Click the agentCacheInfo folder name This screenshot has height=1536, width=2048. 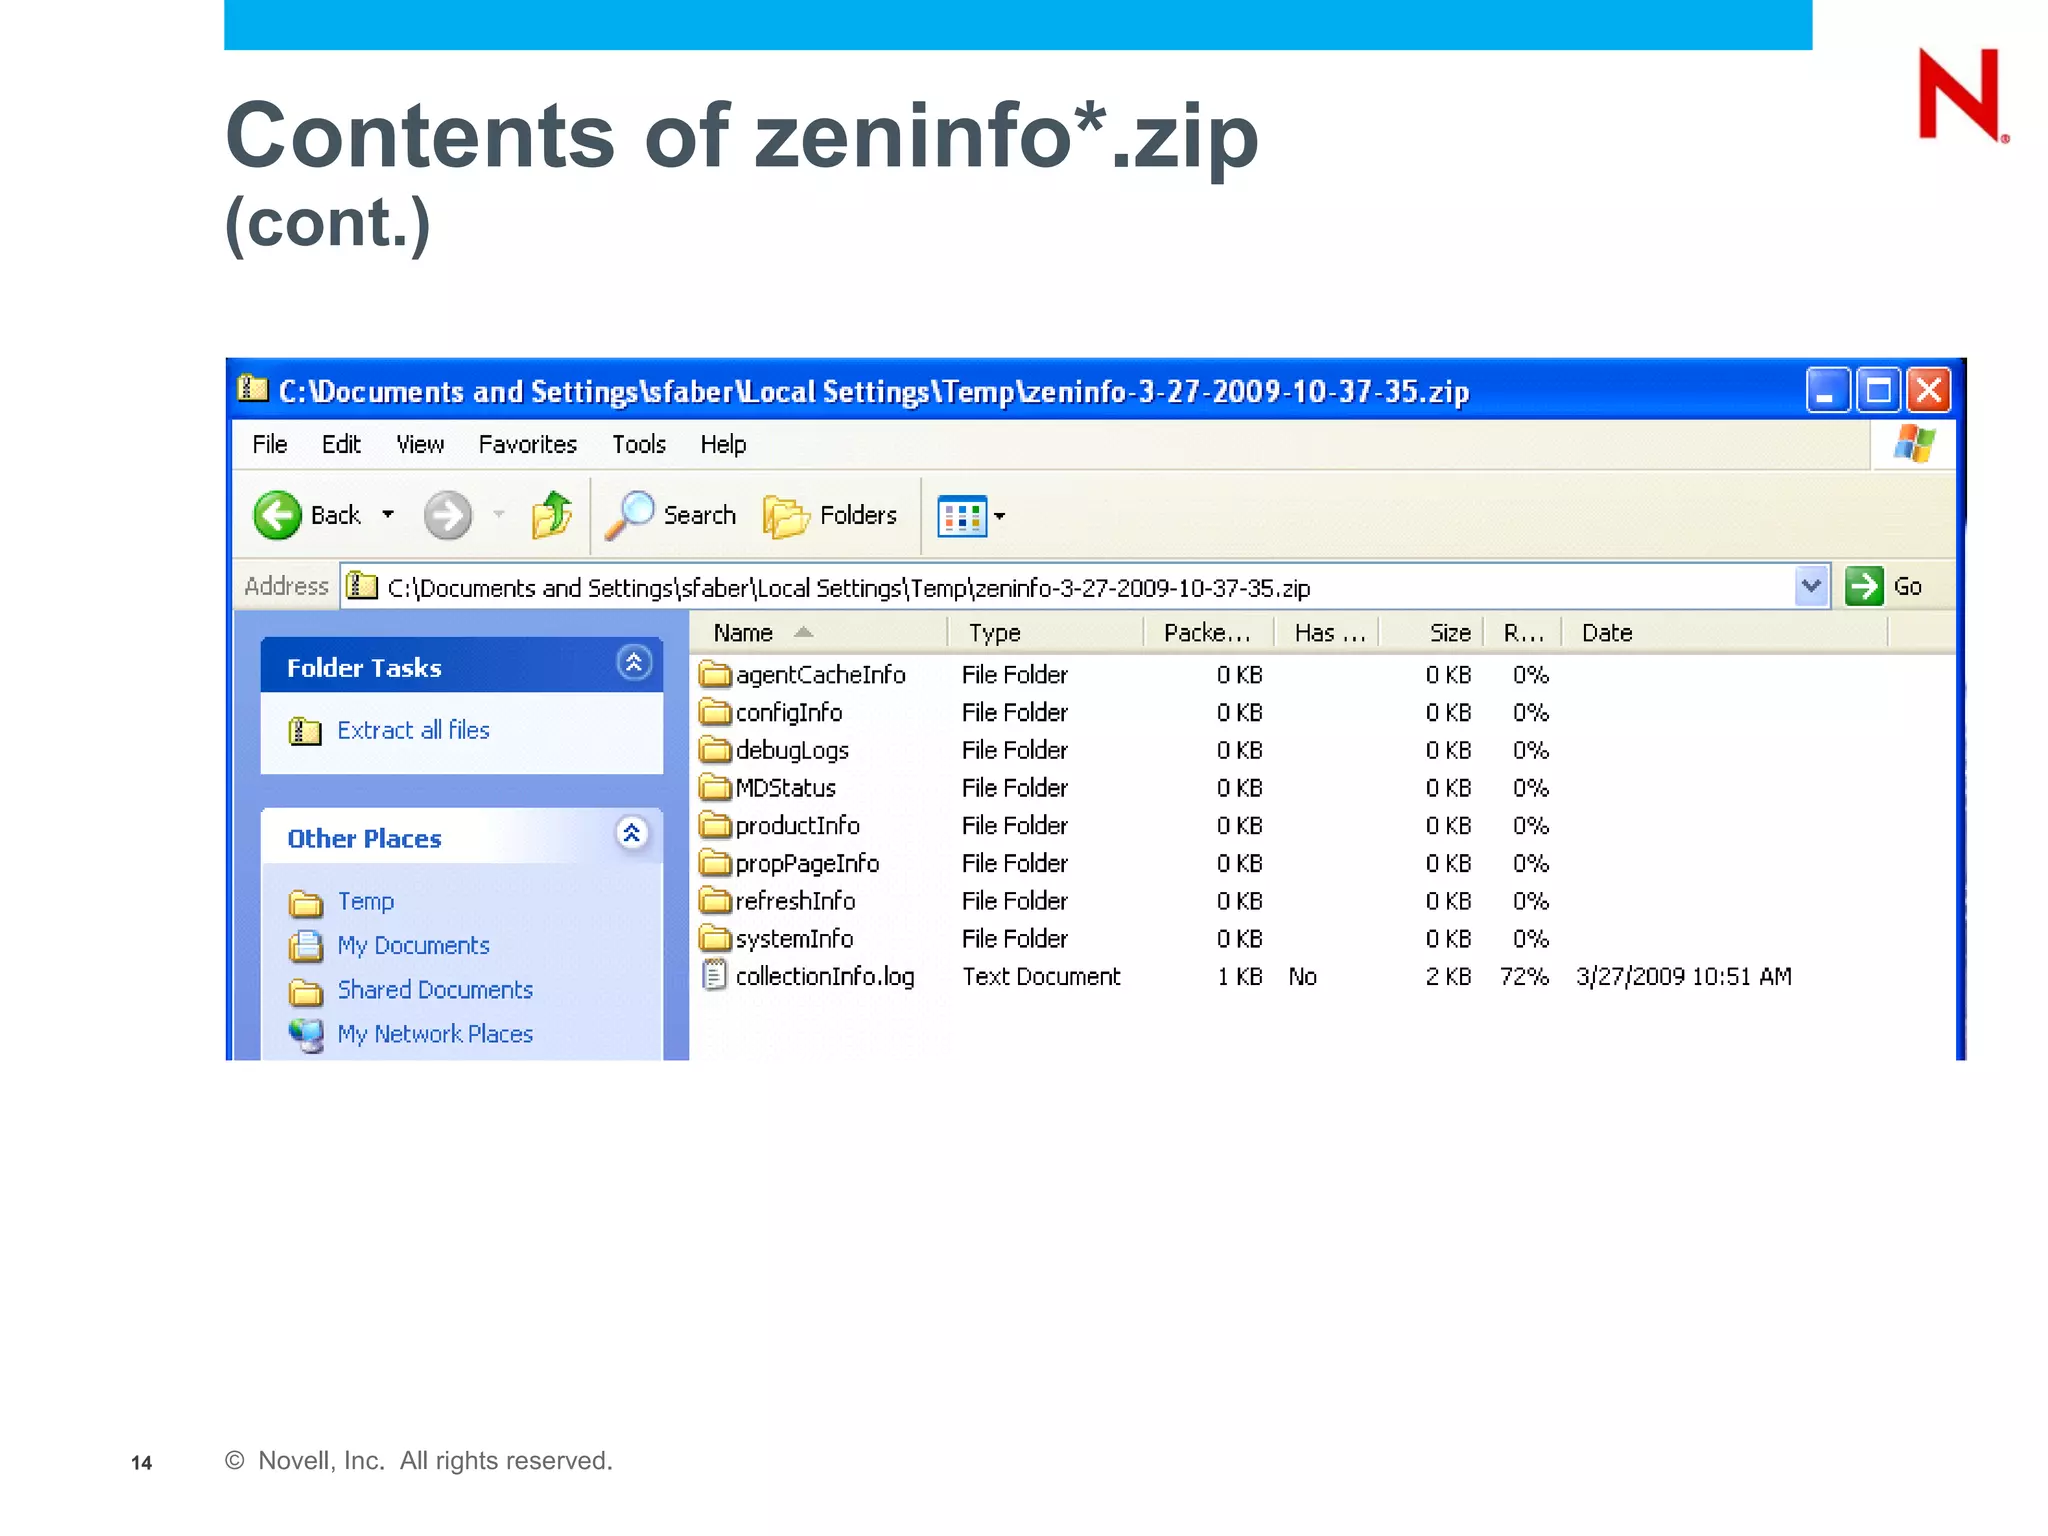tap(821, 675)
